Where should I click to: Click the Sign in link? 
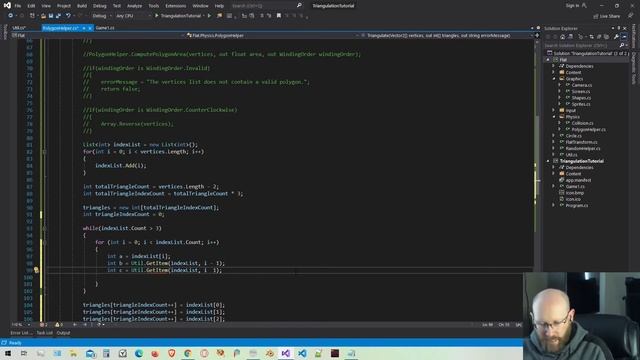[x=572, y=6]
